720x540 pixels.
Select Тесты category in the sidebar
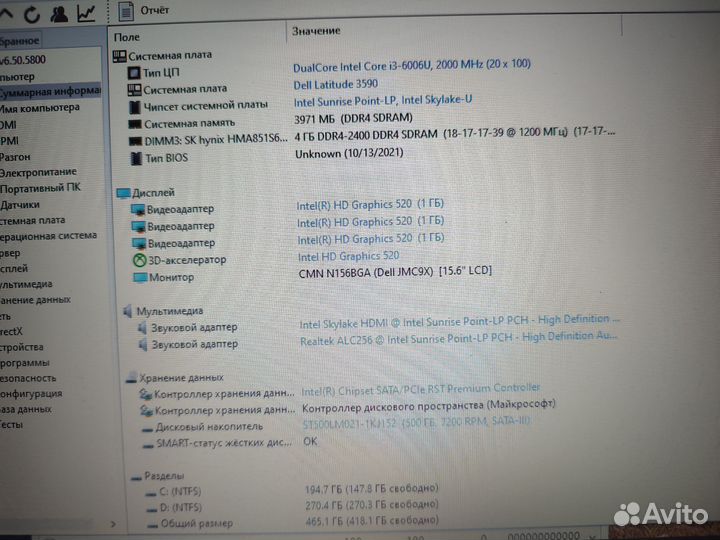[x=11, y=425]
